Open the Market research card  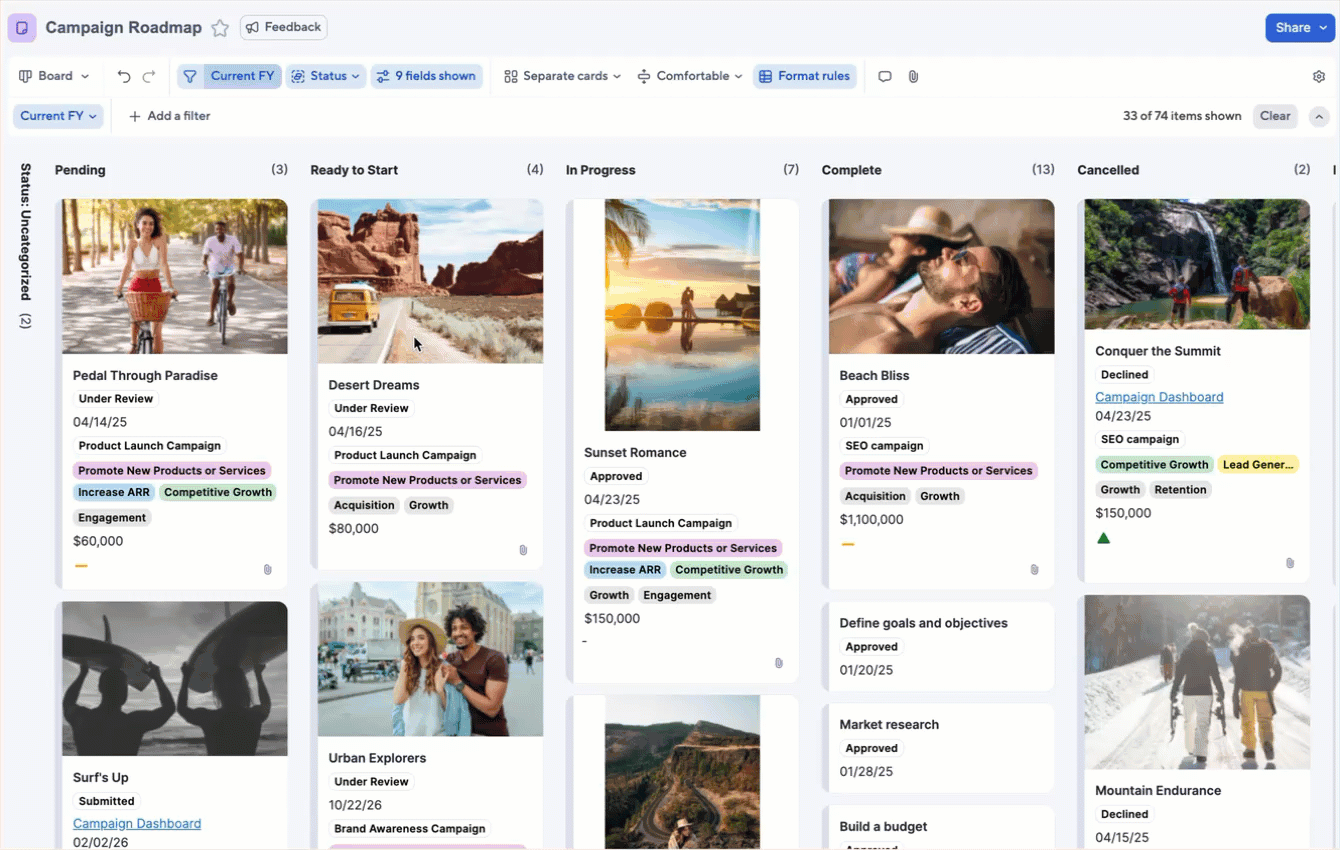tap(940, 747)
